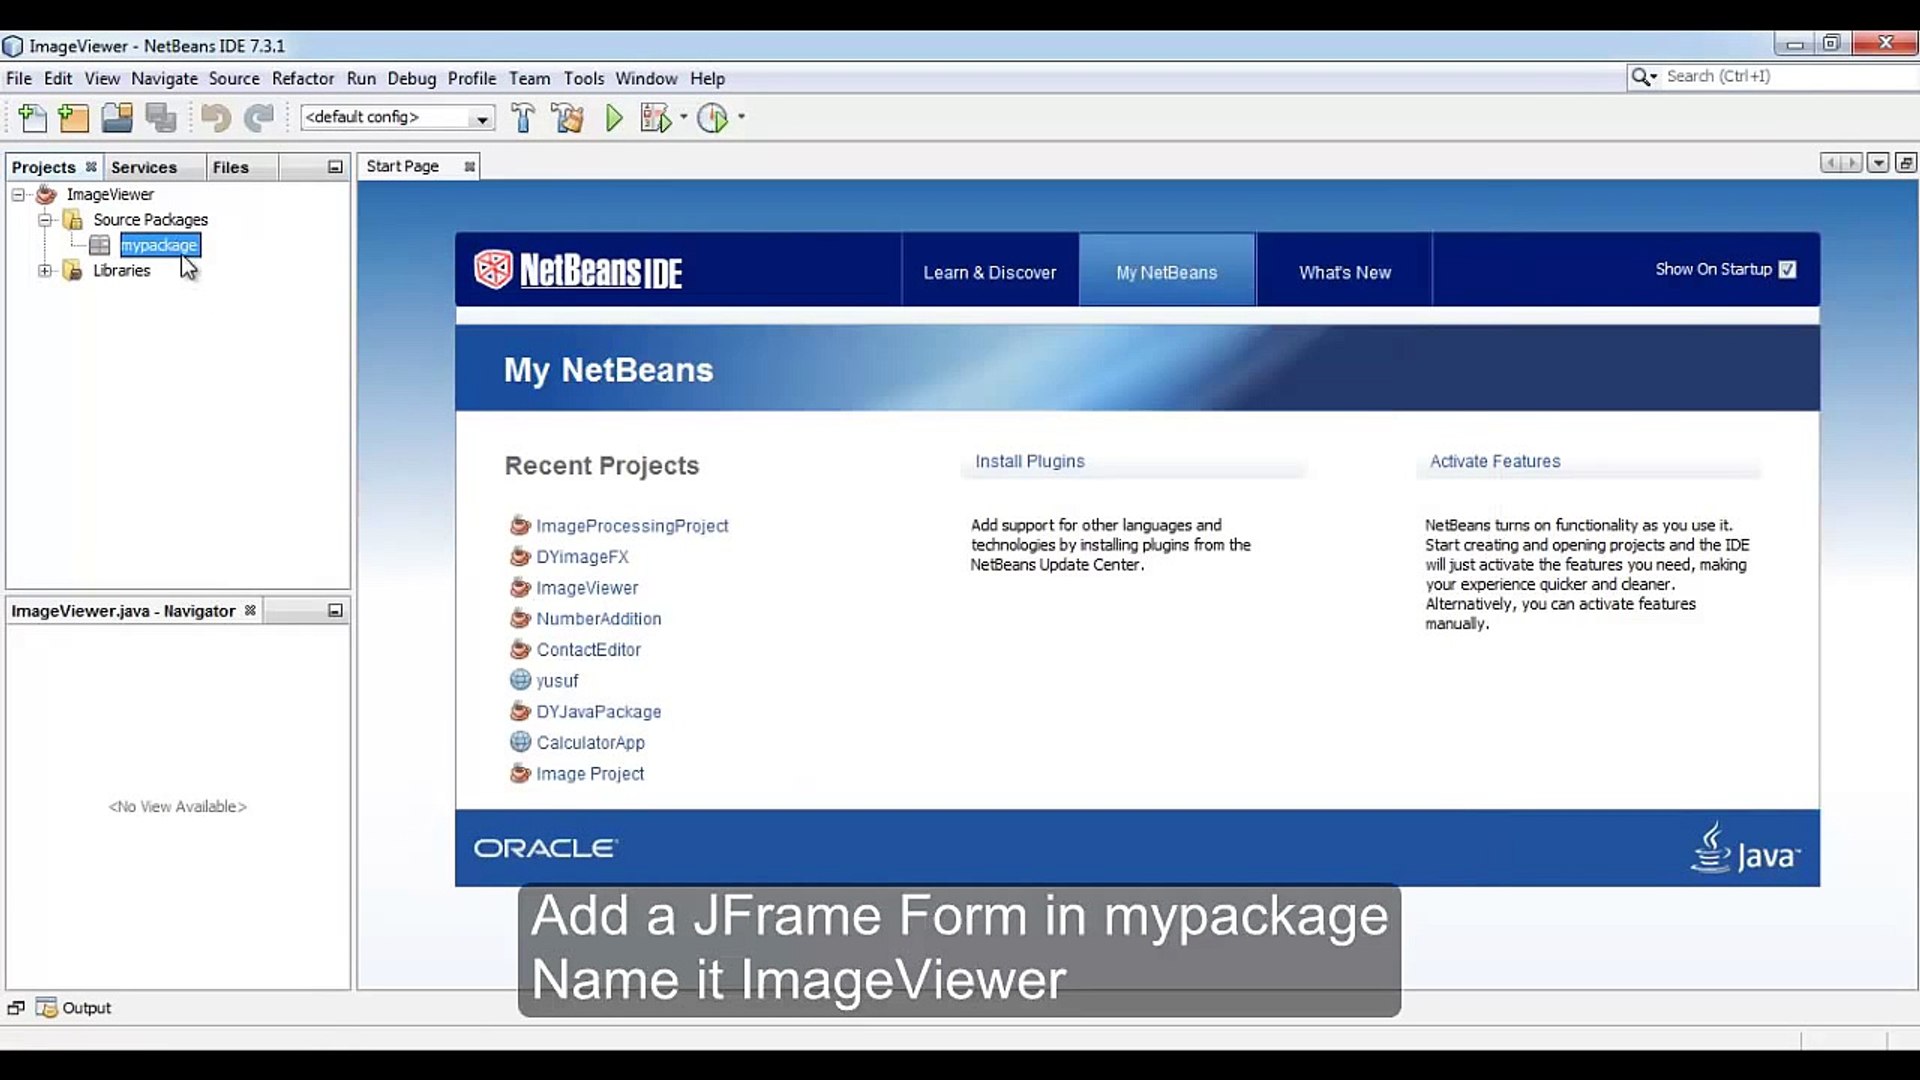
Task: Open the Refactor menu
Action: point(302,78)
